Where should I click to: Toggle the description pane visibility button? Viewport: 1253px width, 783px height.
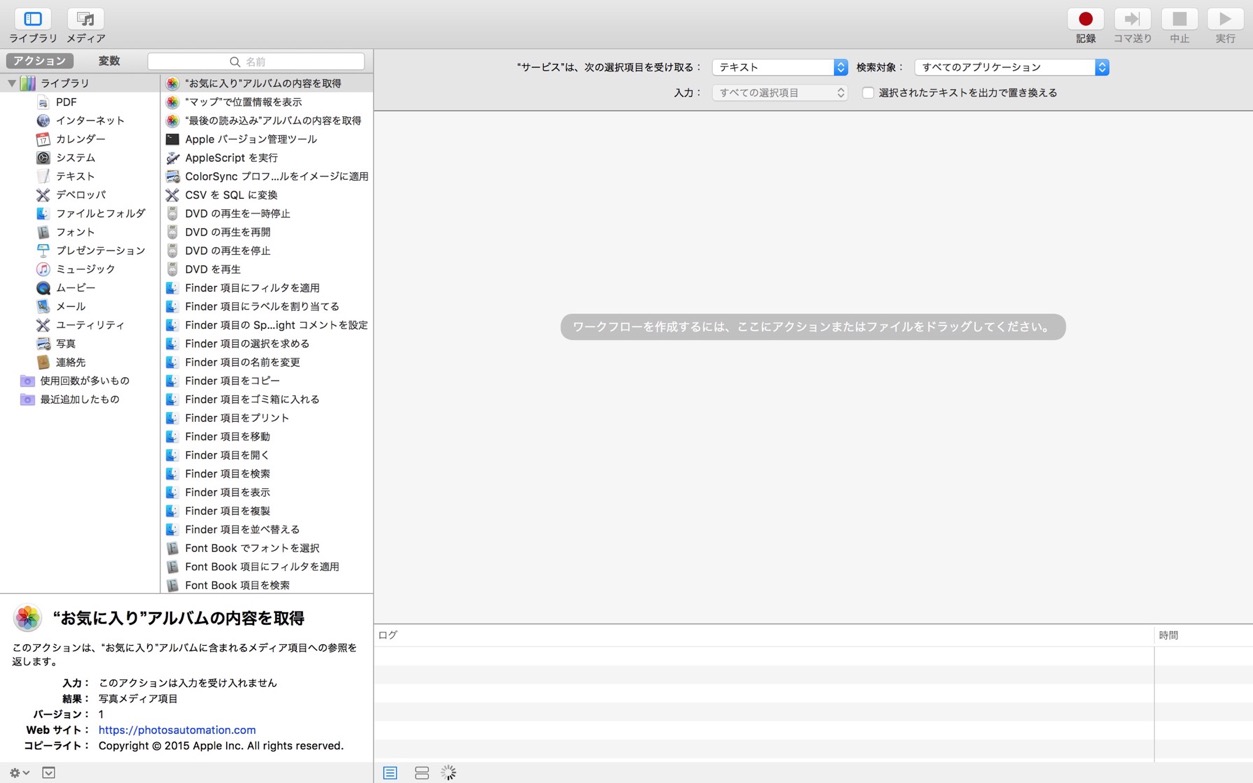click(x=48, y=773)
